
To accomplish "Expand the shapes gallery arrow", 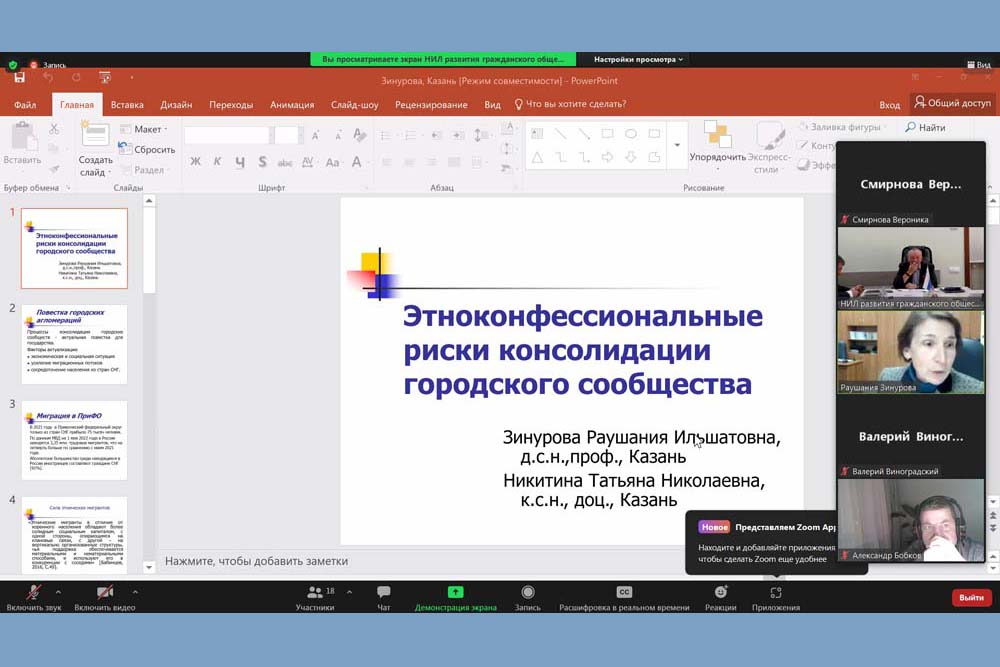I will [x=677, y=146].
